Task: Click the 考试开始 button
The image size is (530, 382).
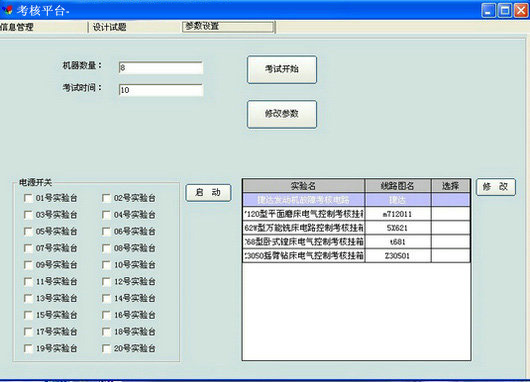Action: pos(282,69)
